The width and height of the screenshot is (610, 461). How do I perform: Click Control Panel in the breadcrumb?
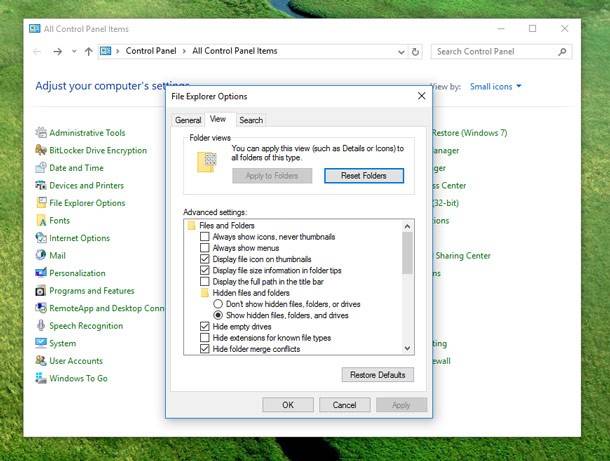point(151,51)
